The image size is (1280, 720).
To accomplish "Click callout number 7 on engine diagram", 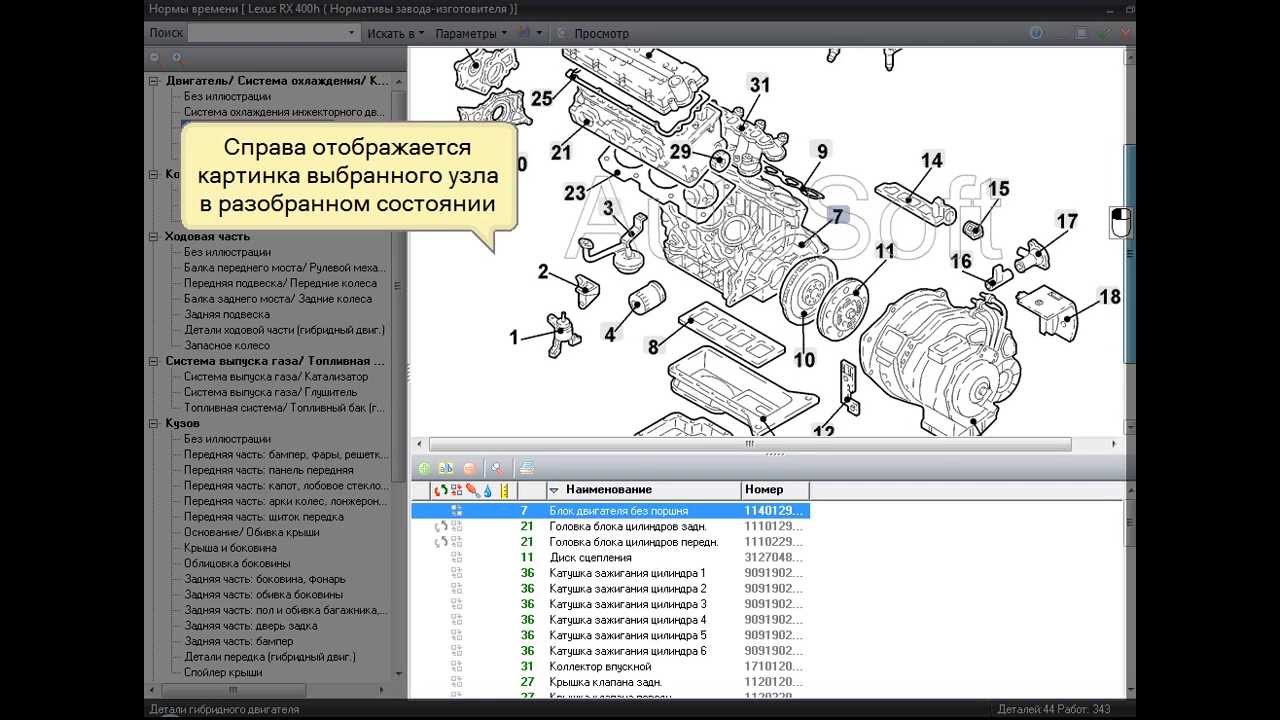I will pyautogui.click(x=837, y=216).
